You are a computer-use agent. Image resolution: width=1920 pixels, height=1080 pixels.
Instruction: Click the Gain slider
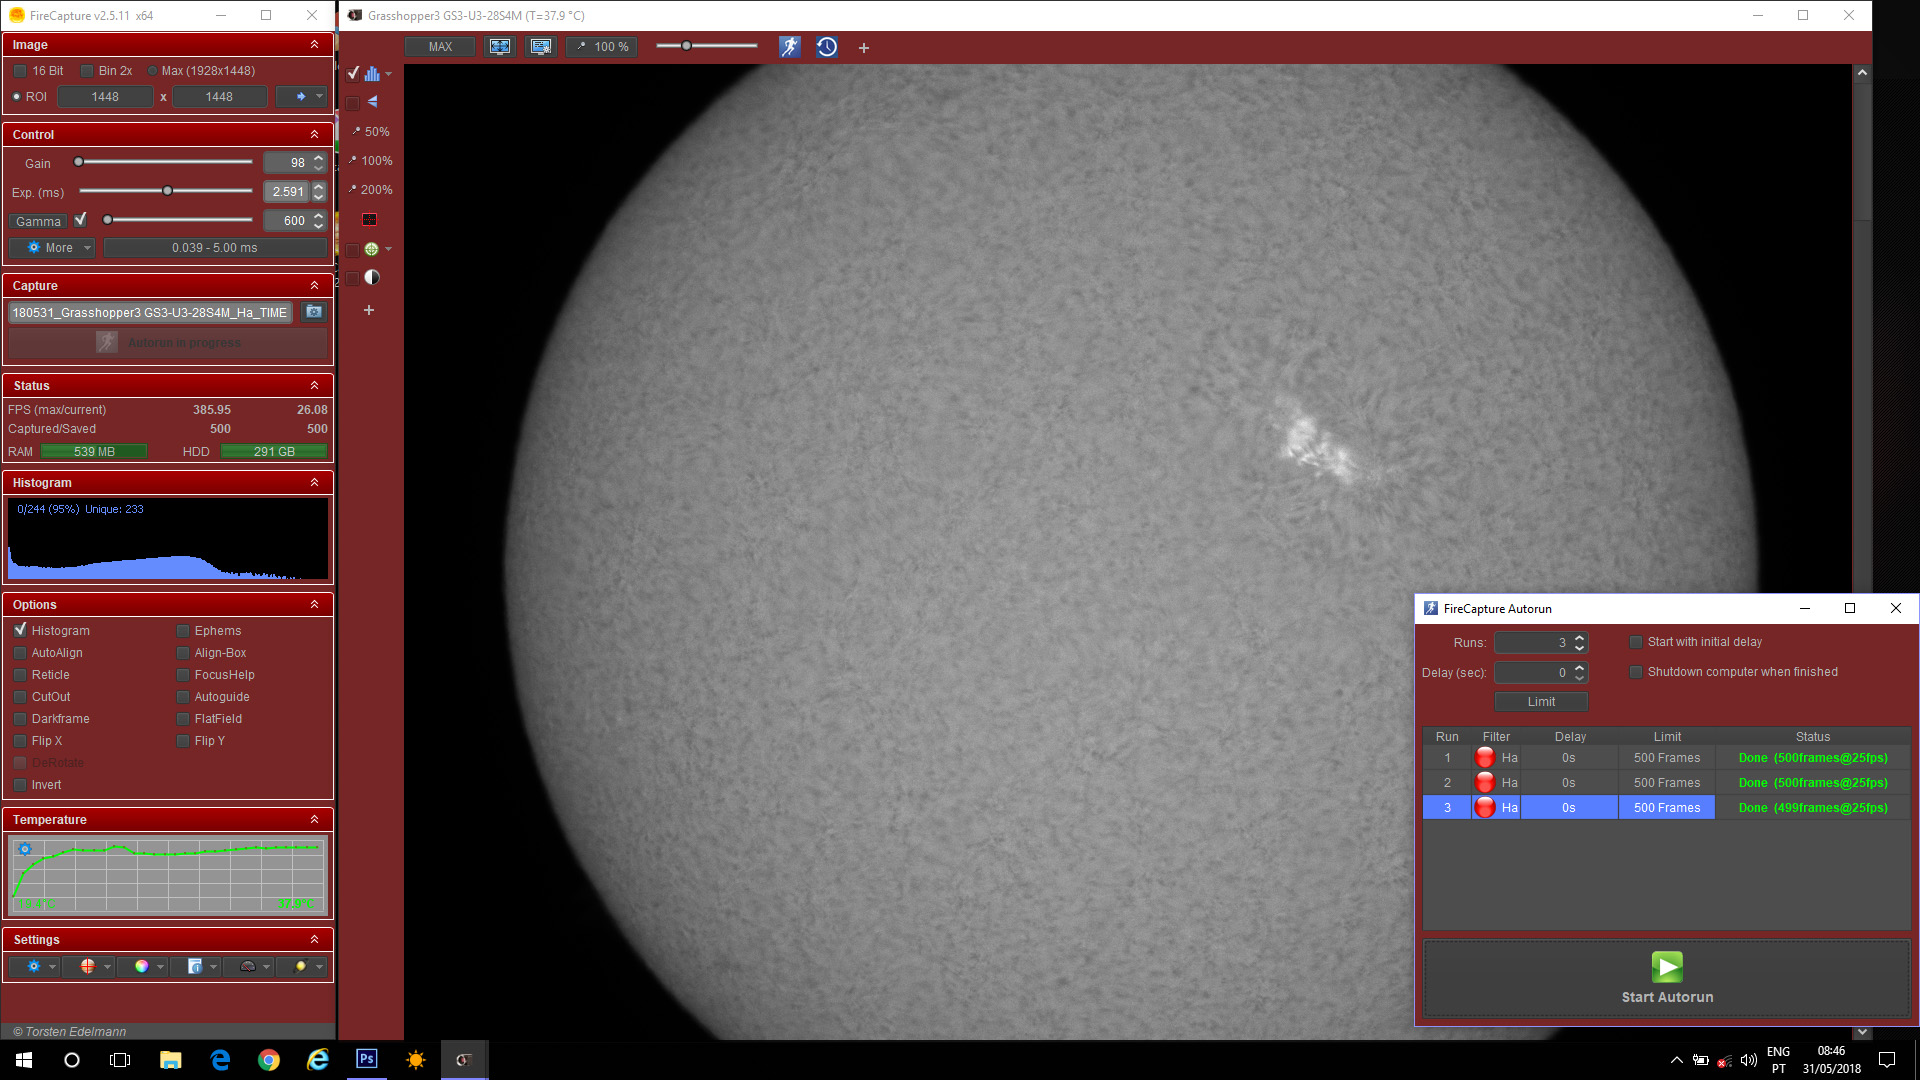(x=165, y=162)
